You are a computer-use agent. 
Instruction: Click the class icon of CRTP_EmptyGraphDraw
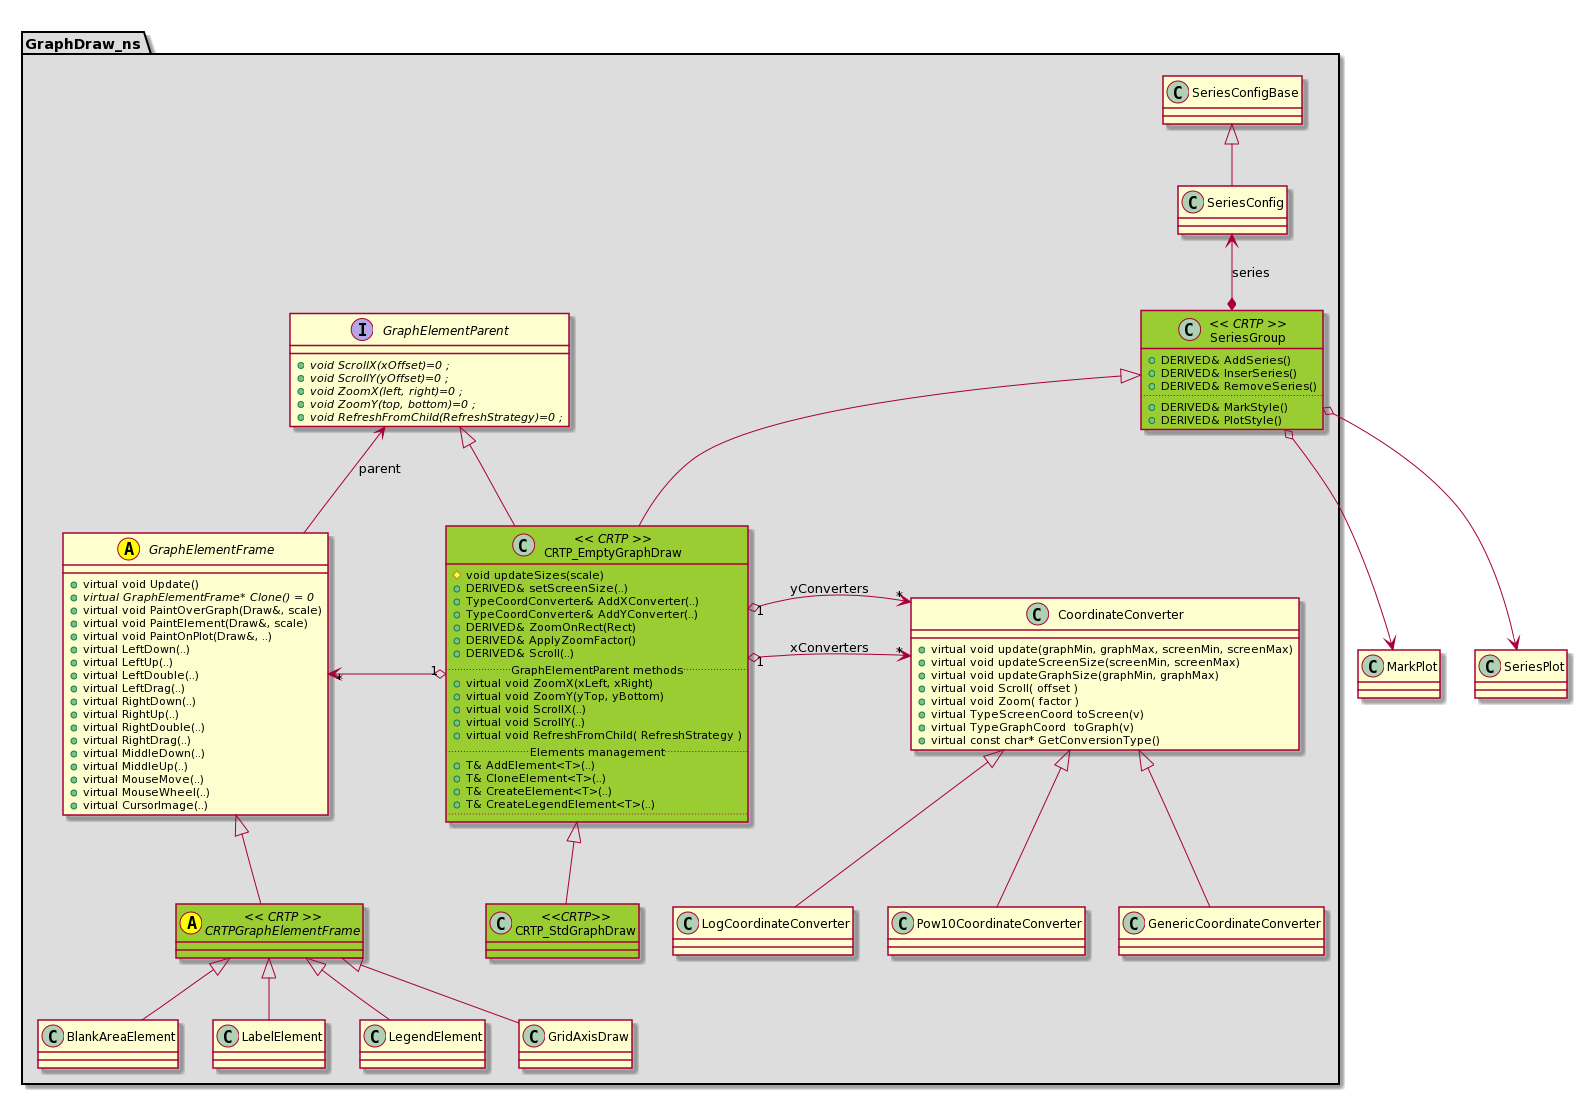click(523, 545)
